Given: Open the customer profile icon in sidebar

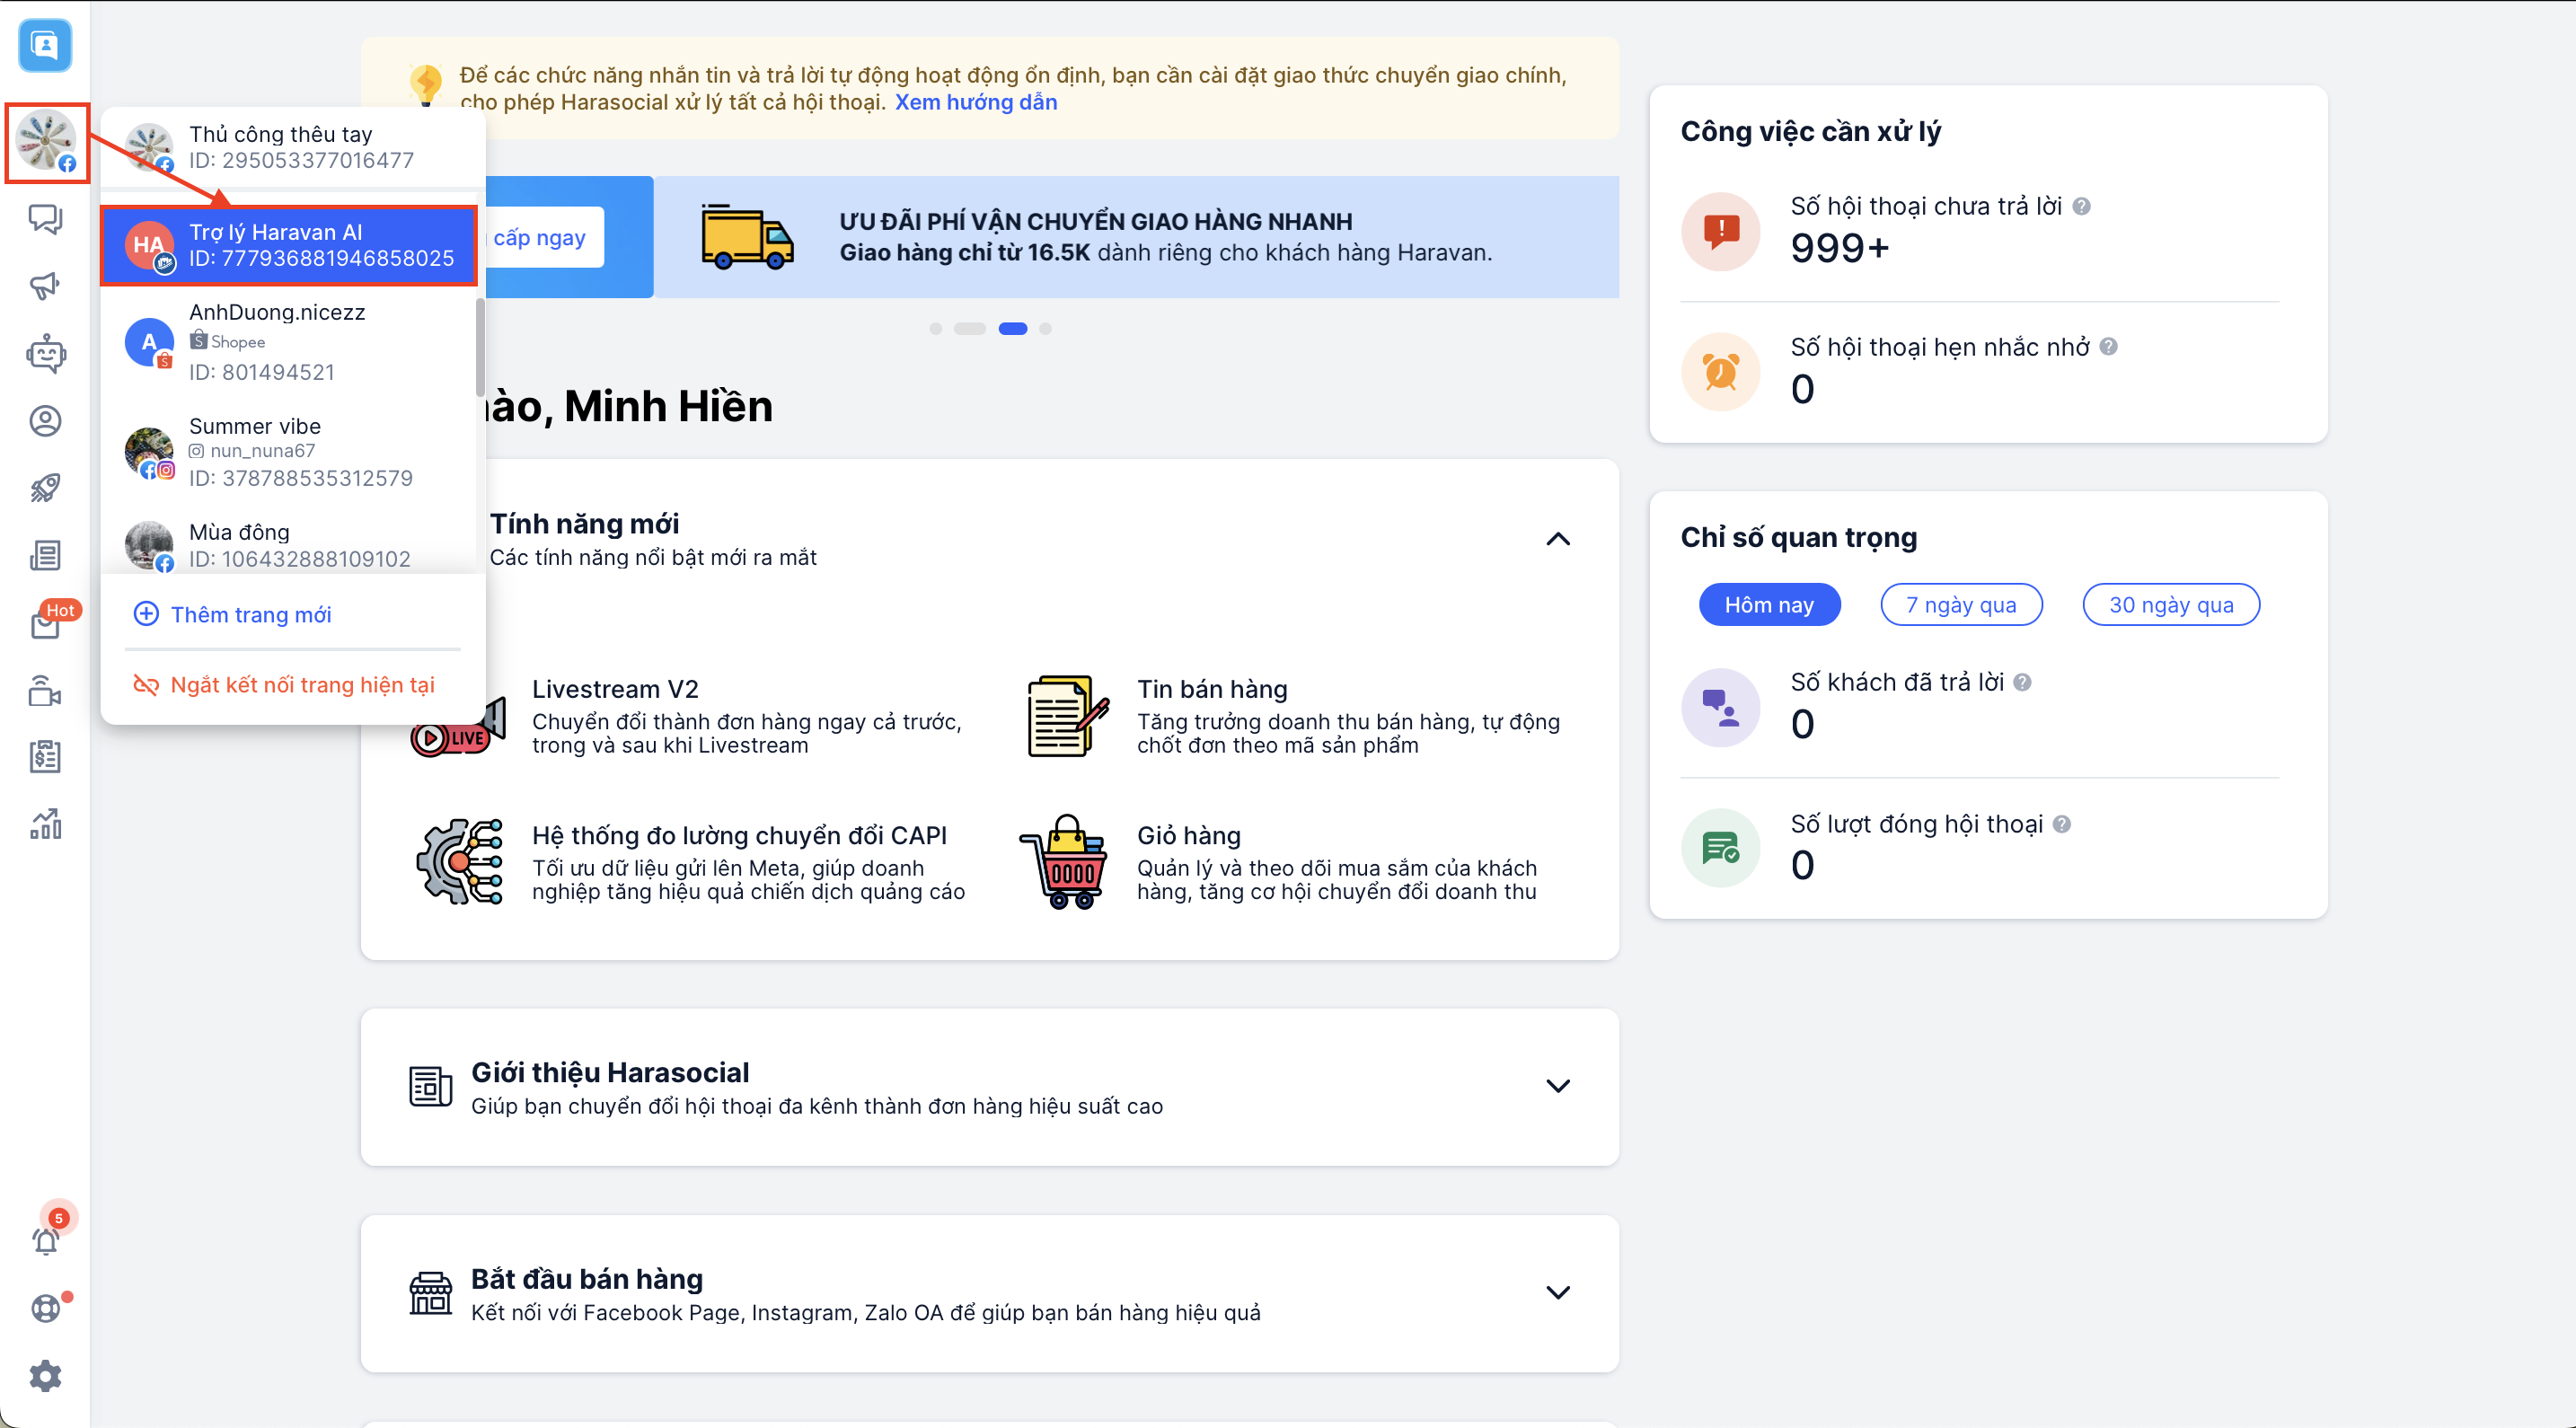Looking at the screenshot, I should click(45, 421).
